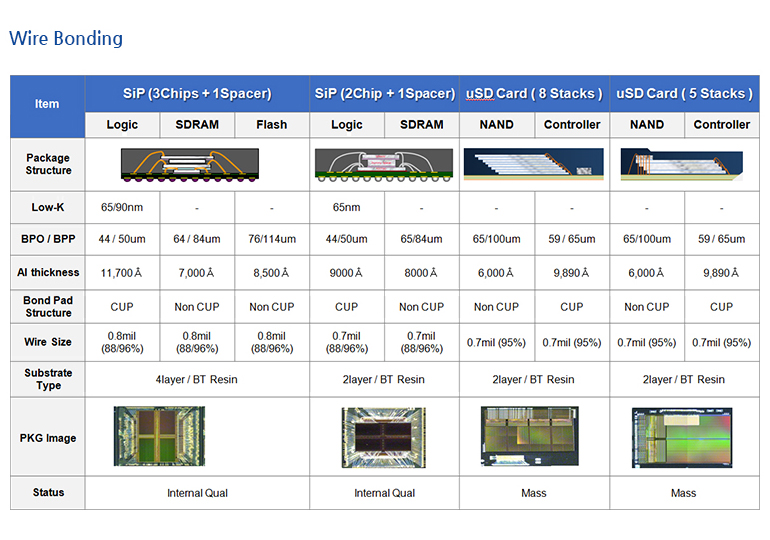
Task: Click the Wire Bonding page title
Action: [x=66, y=39]
